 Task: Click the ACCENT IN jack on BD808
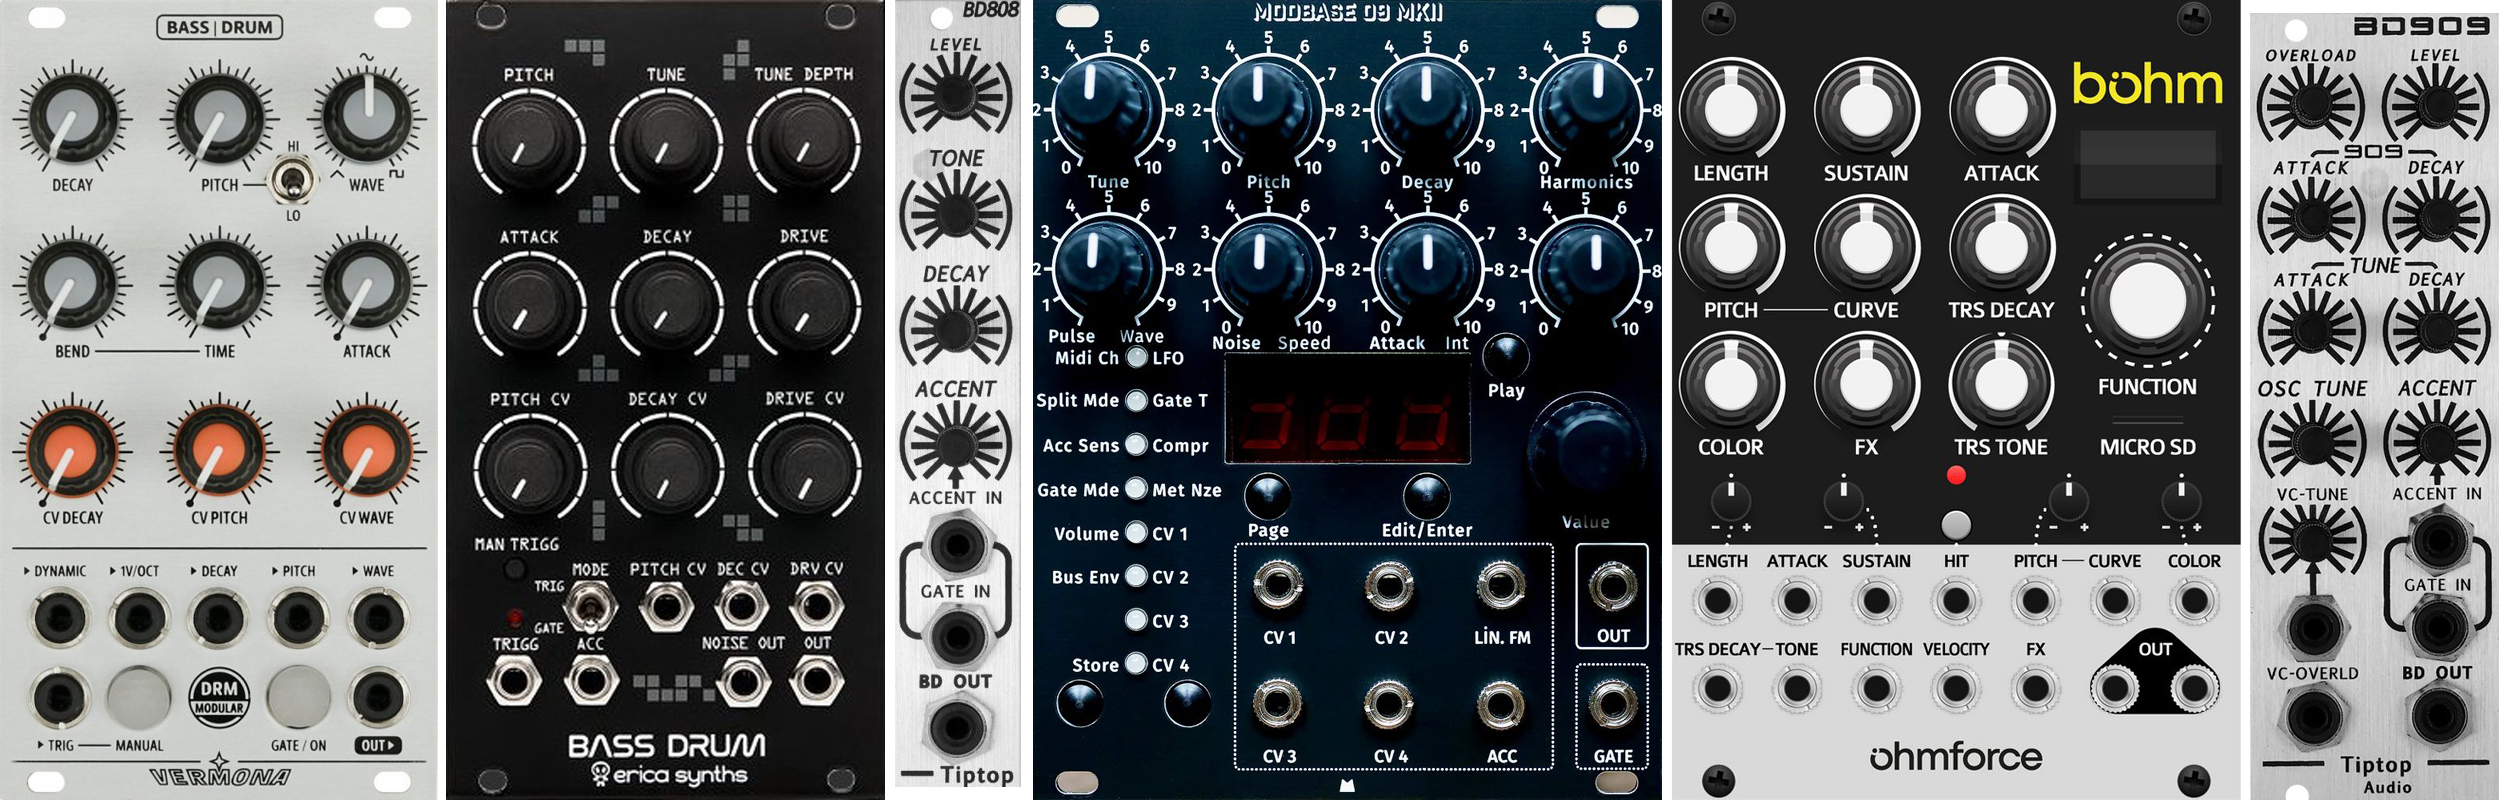(x=956, y=546)
